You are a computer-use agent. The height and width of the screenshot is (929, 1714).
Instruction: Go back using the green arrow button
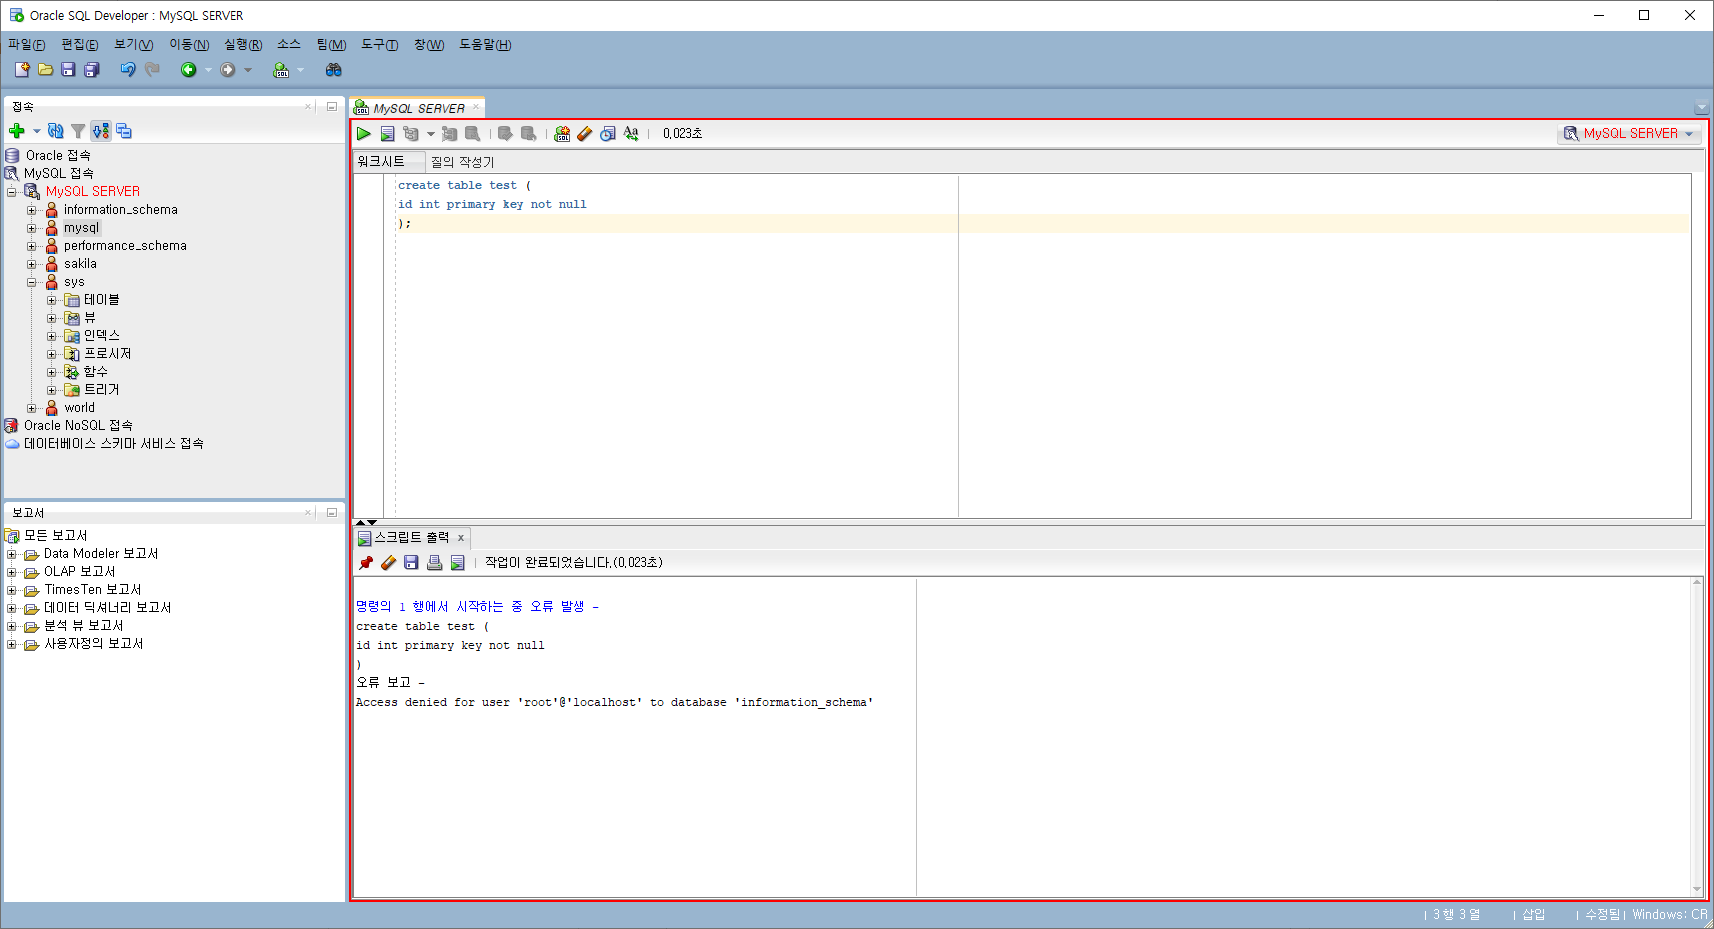188,70
